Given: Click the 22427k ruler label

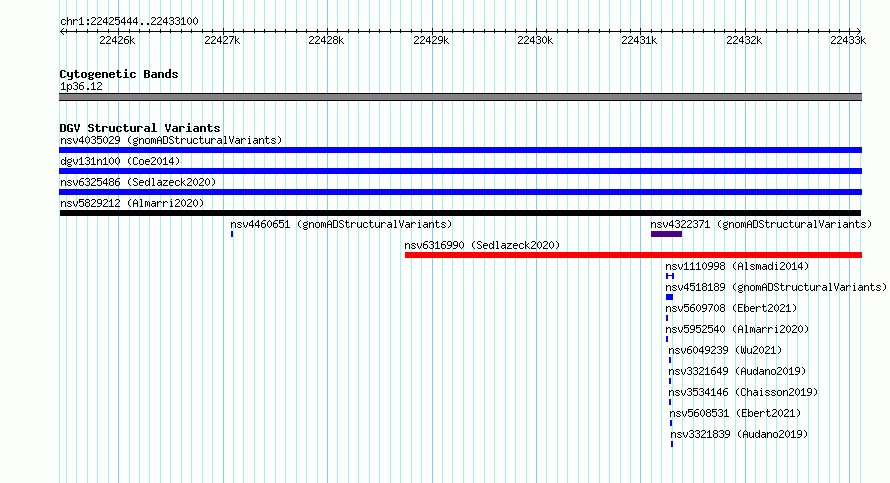Looking at the screenshot, I should (x=222, y=40).
